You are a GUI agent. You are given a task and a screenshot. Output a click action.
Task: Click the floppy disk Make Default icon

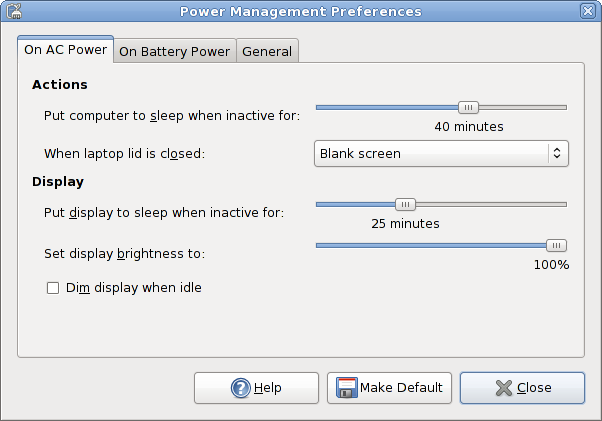(x=346, y=388)
